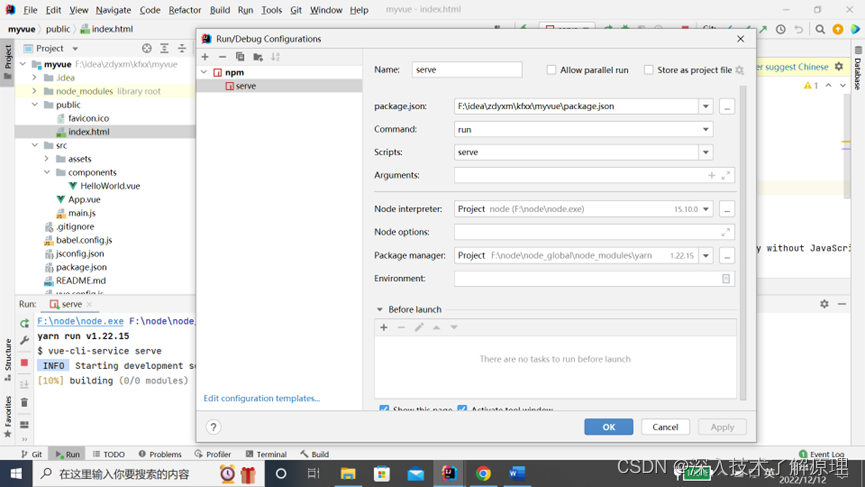This screenshot has height=487, width=865.
Task: Open Store as project file gear
Action: click(740, 70)
